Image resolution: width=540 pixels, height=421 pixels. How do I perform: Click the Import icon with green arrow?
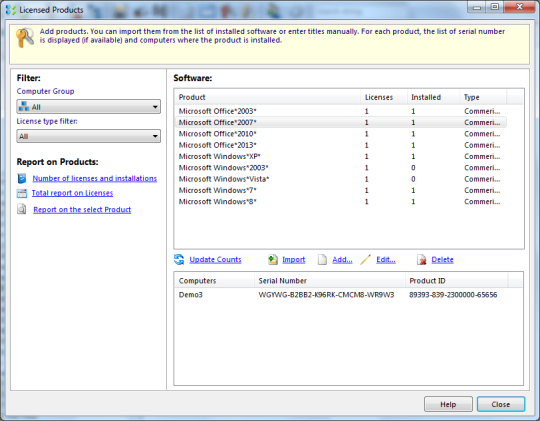[x=273, y=259]
